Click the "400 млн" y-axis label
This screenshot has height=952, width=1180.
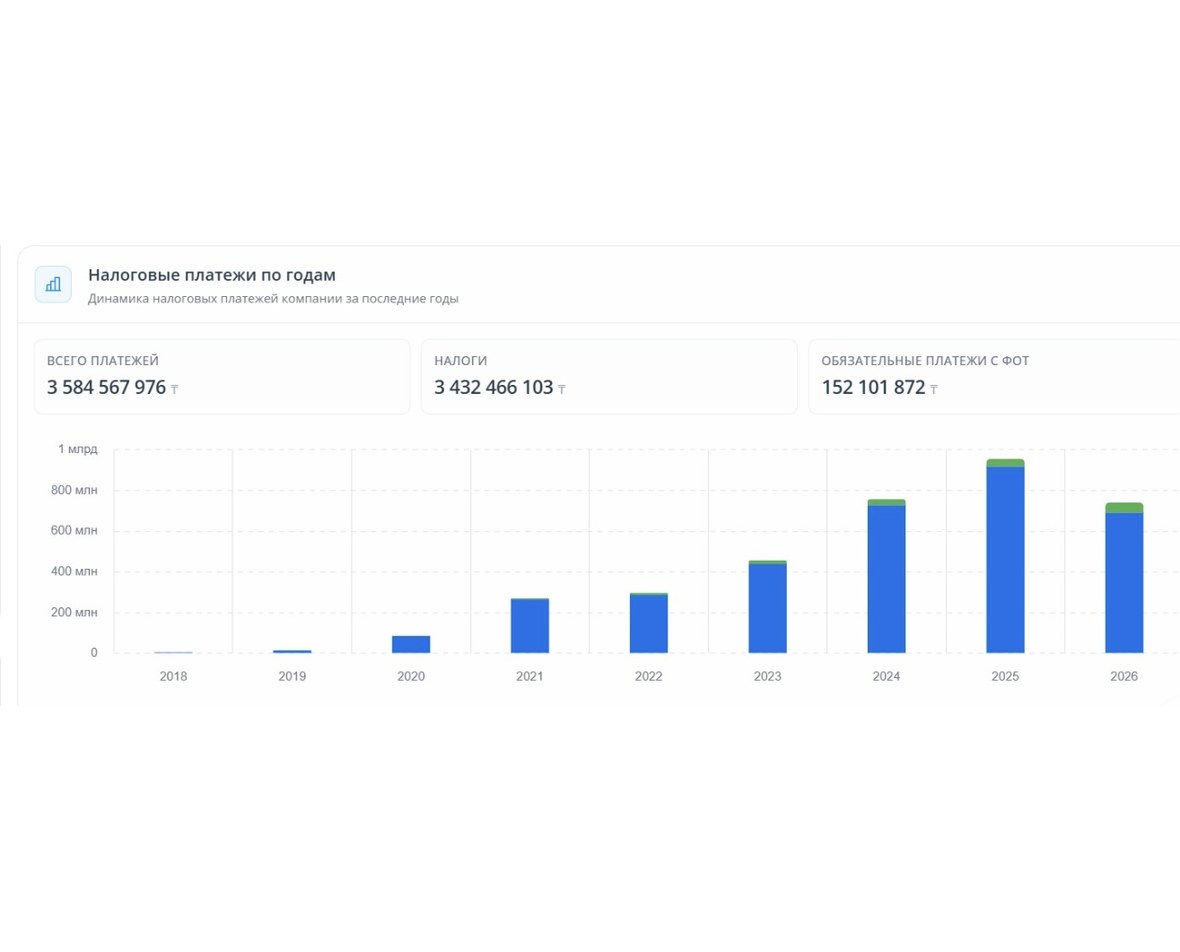tap(74, 571)
